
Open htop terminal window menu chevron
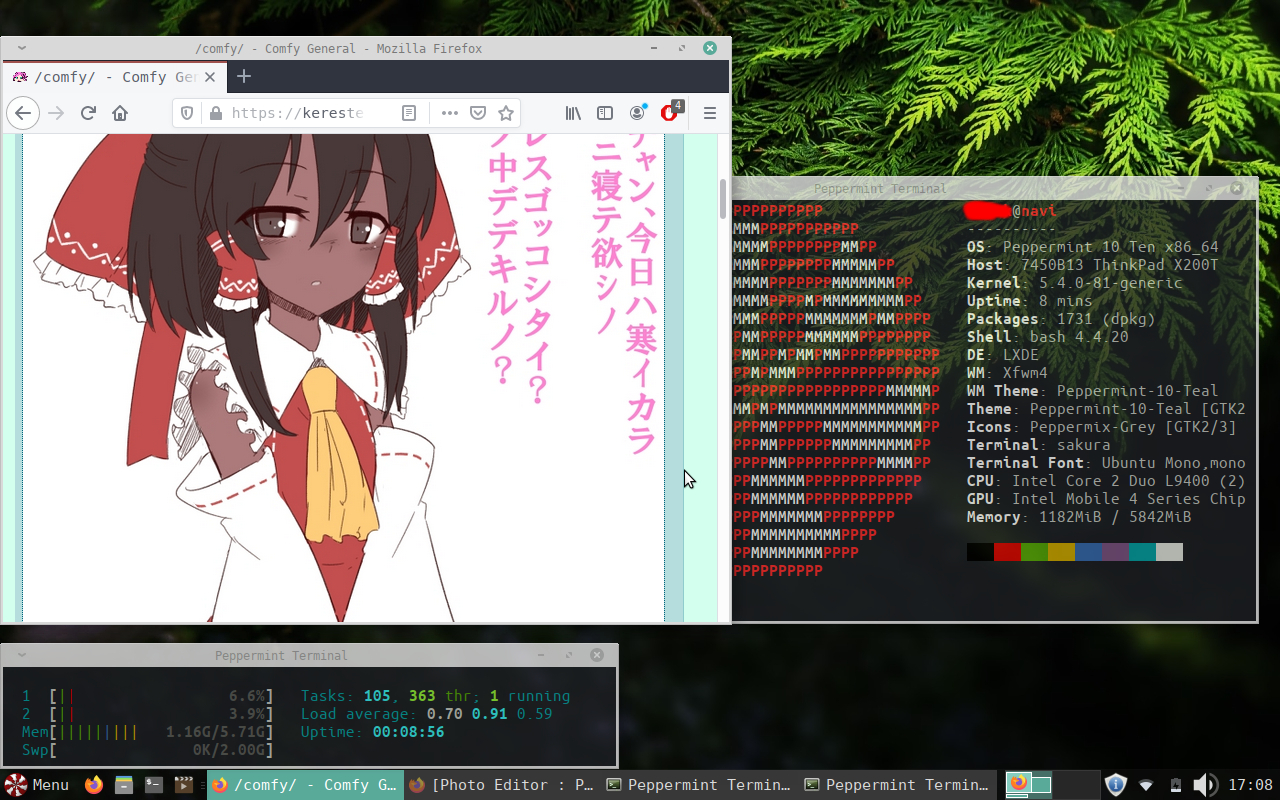tap(22, 655)
